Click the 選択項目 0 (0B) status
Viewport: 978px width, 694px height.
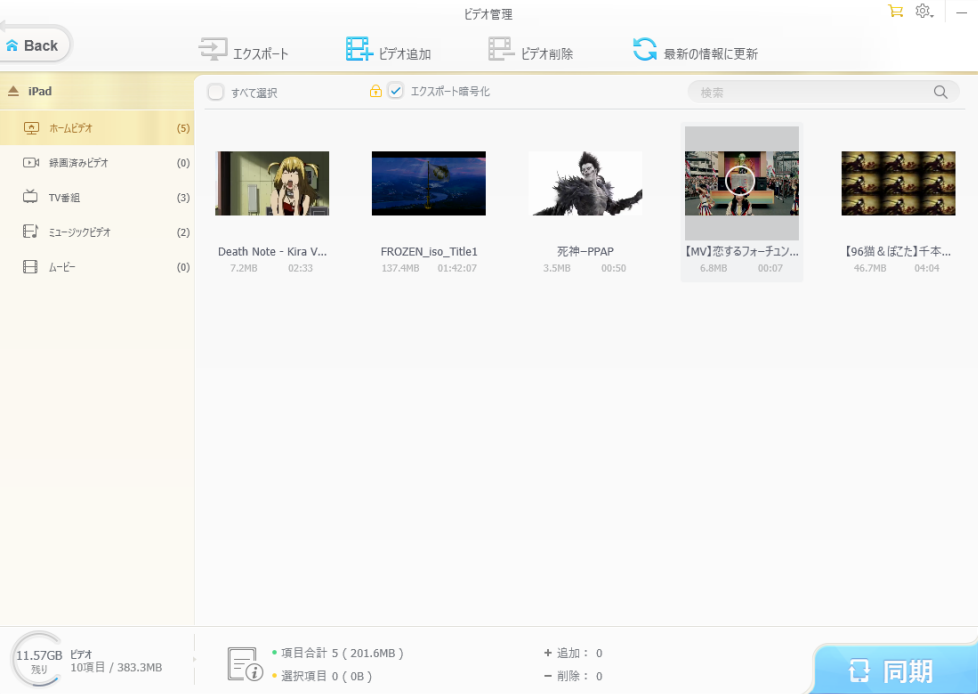point(326,676)
